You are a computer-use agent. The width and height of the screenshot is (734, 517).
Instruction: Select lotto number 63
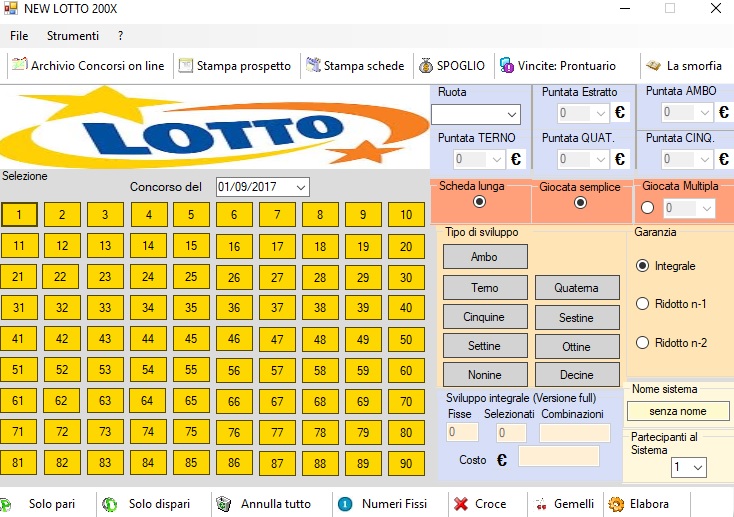(x=105, y=401)
